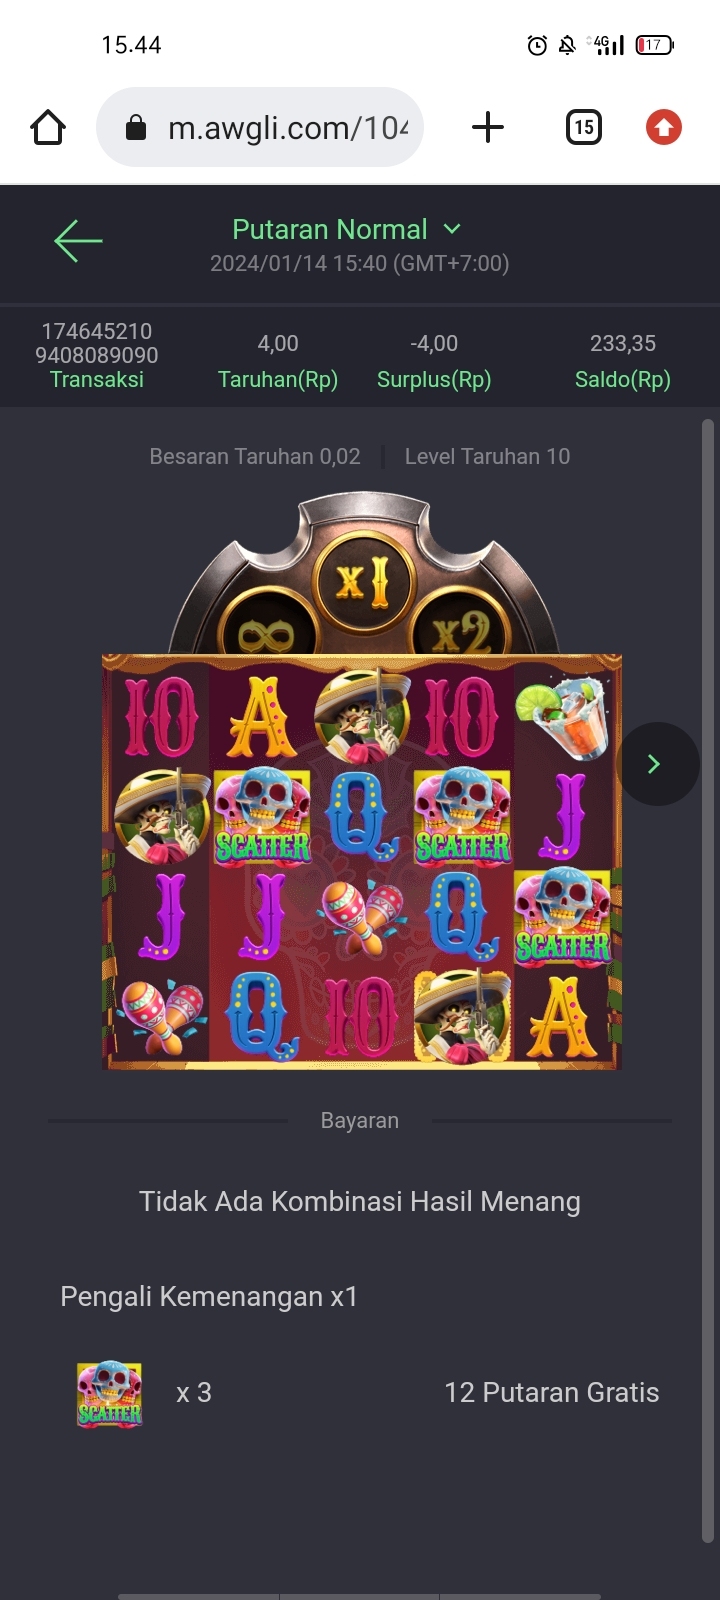Go to next spin result arrow

point(654,764)
